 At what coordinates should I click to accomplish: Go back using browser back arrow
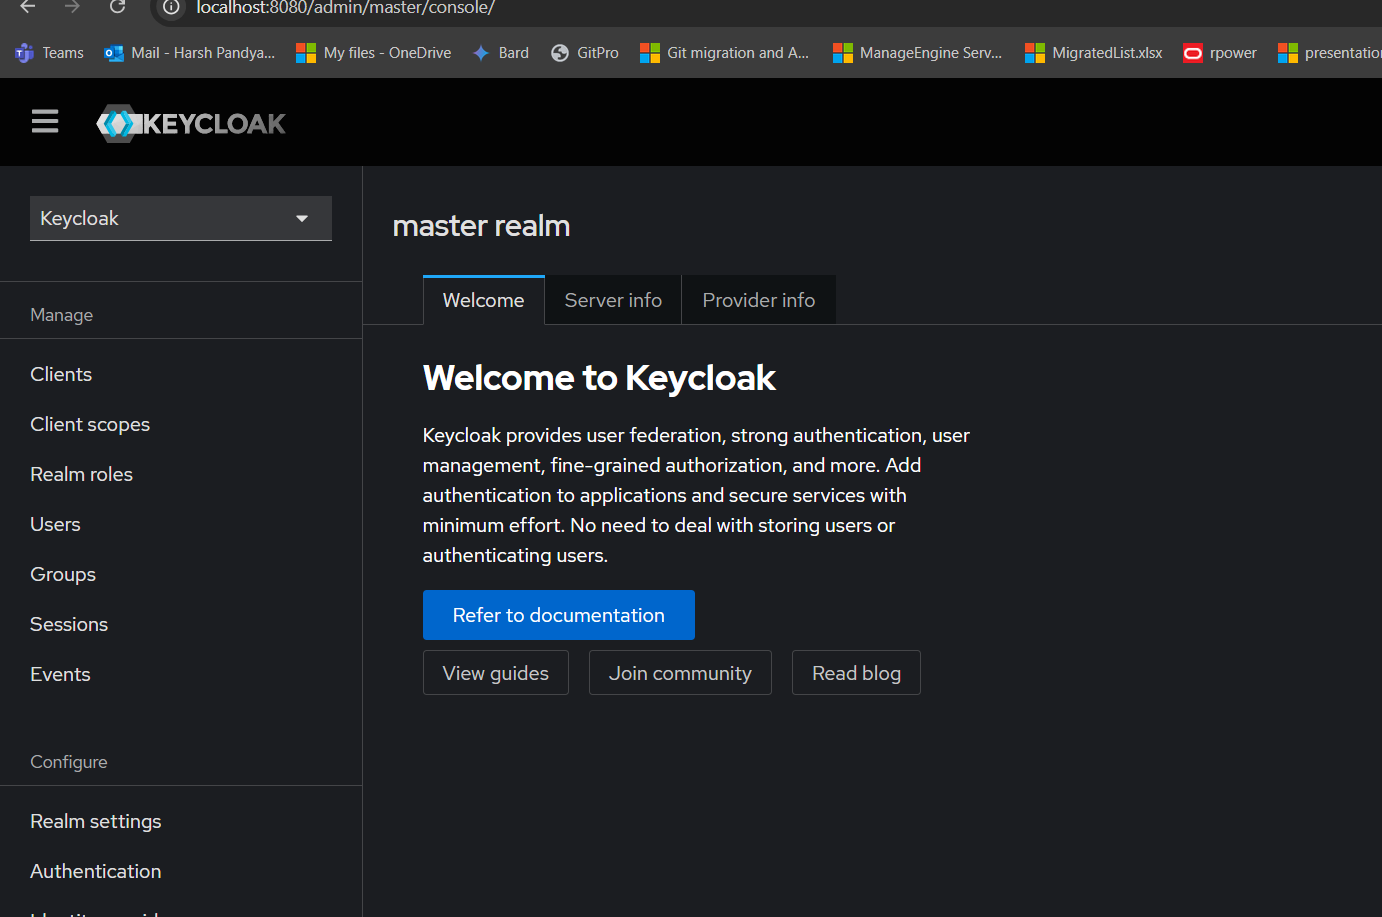[27, 7]
